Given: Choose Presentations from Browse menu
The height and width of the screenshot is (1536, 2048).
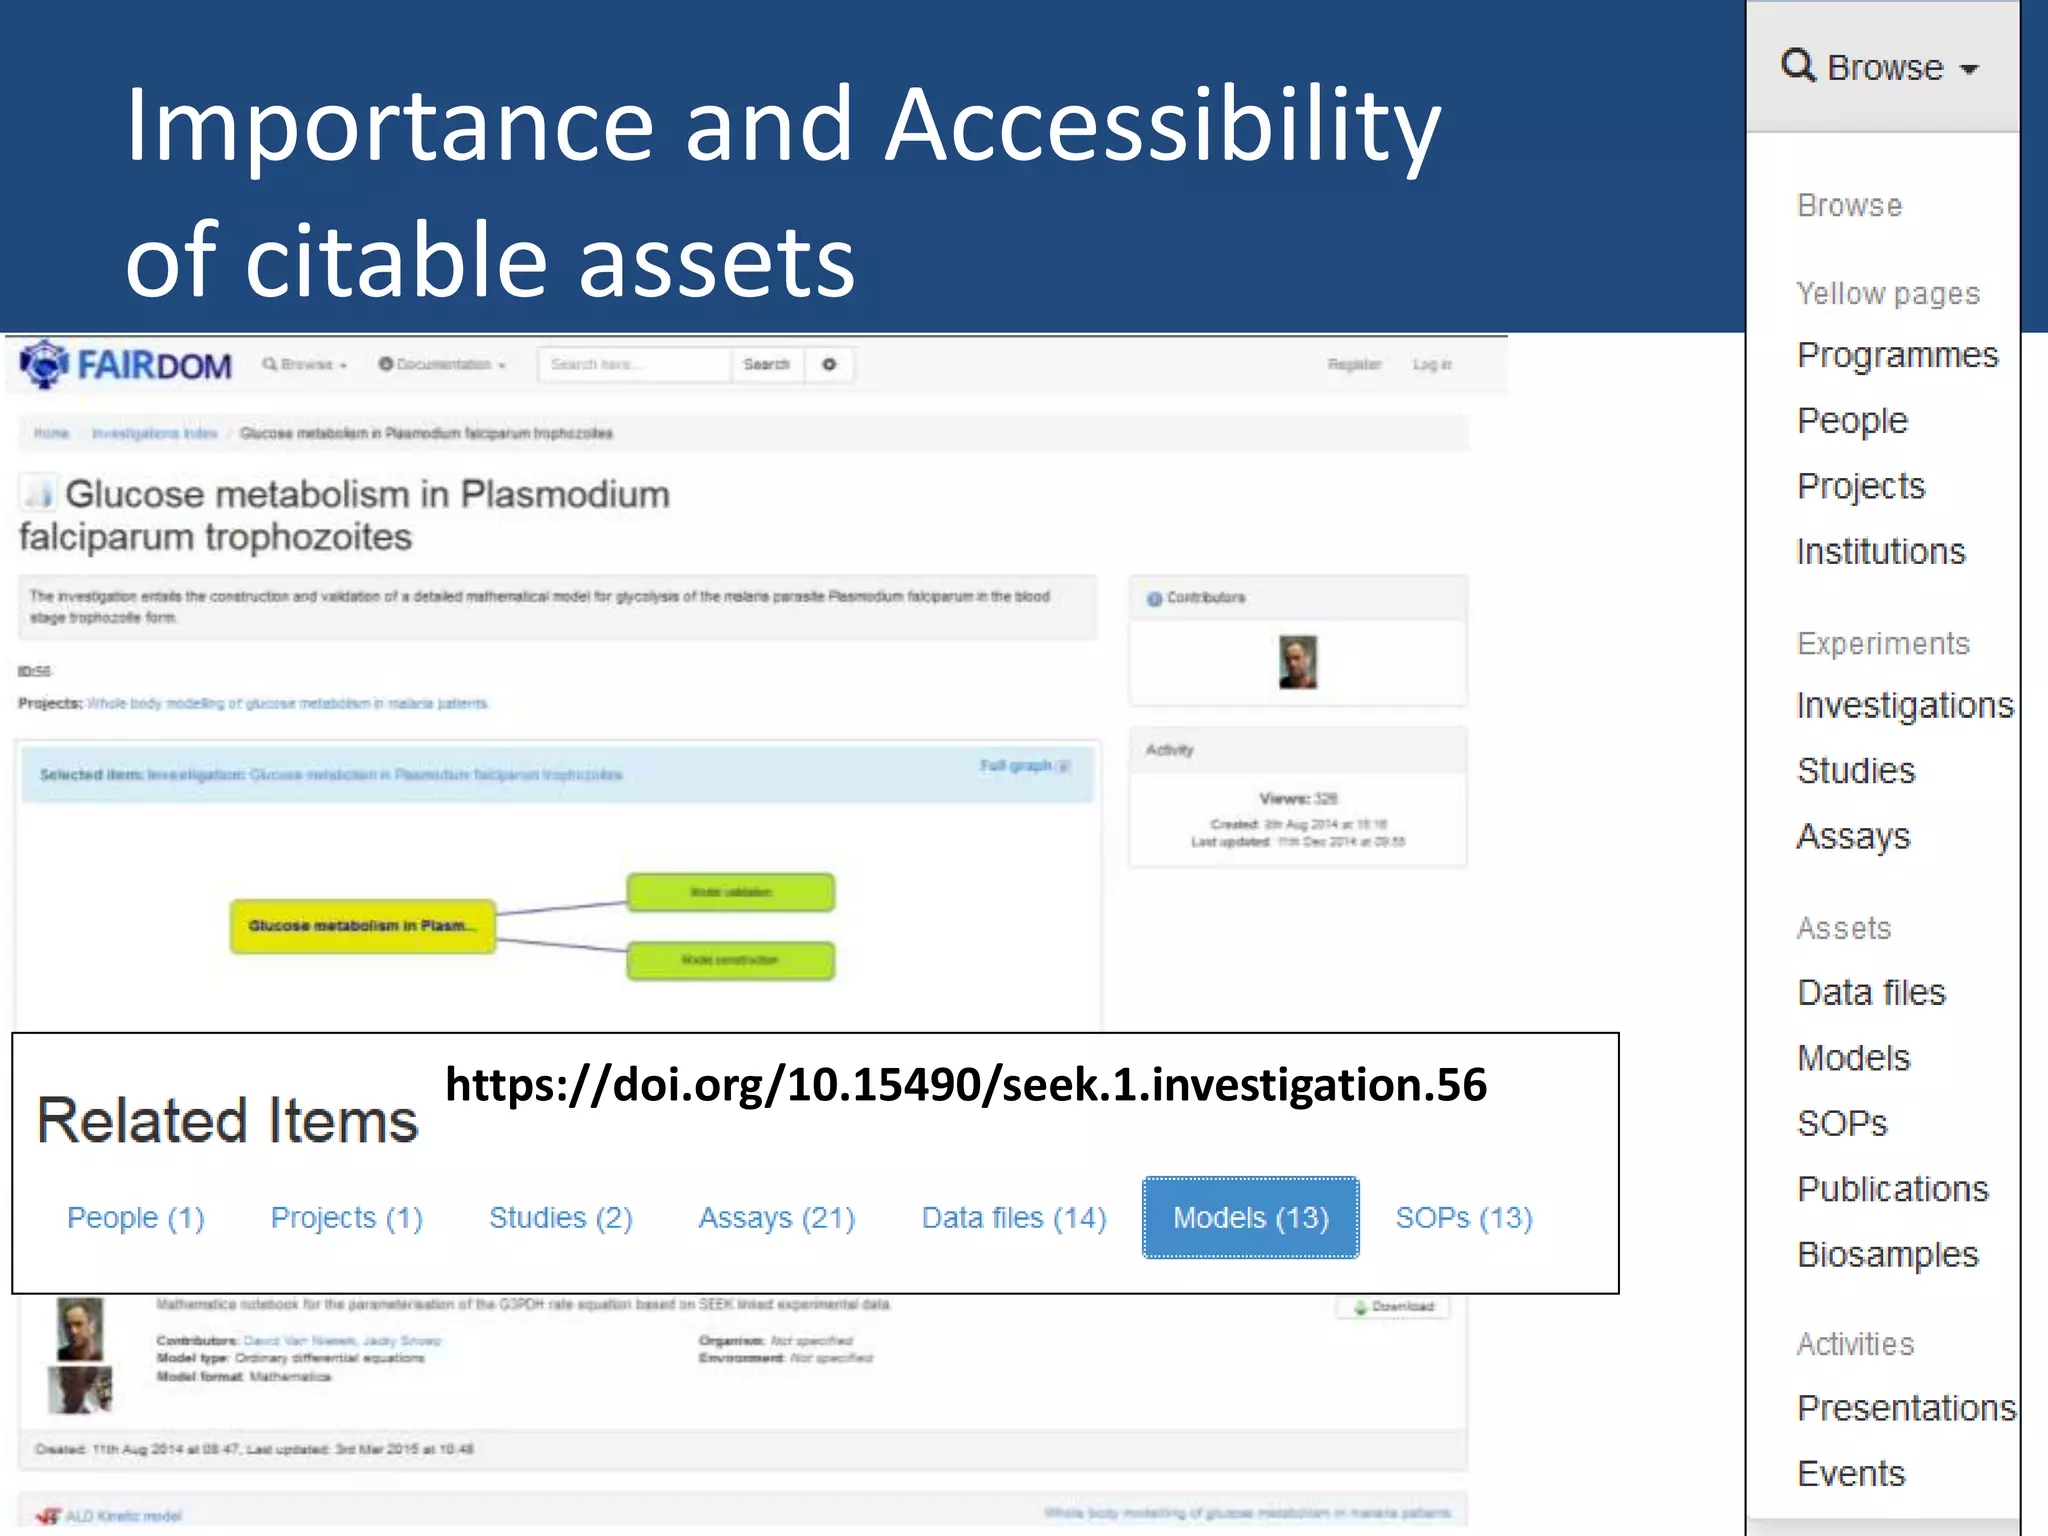Looking at the screenshot, I should 1906,1408.
